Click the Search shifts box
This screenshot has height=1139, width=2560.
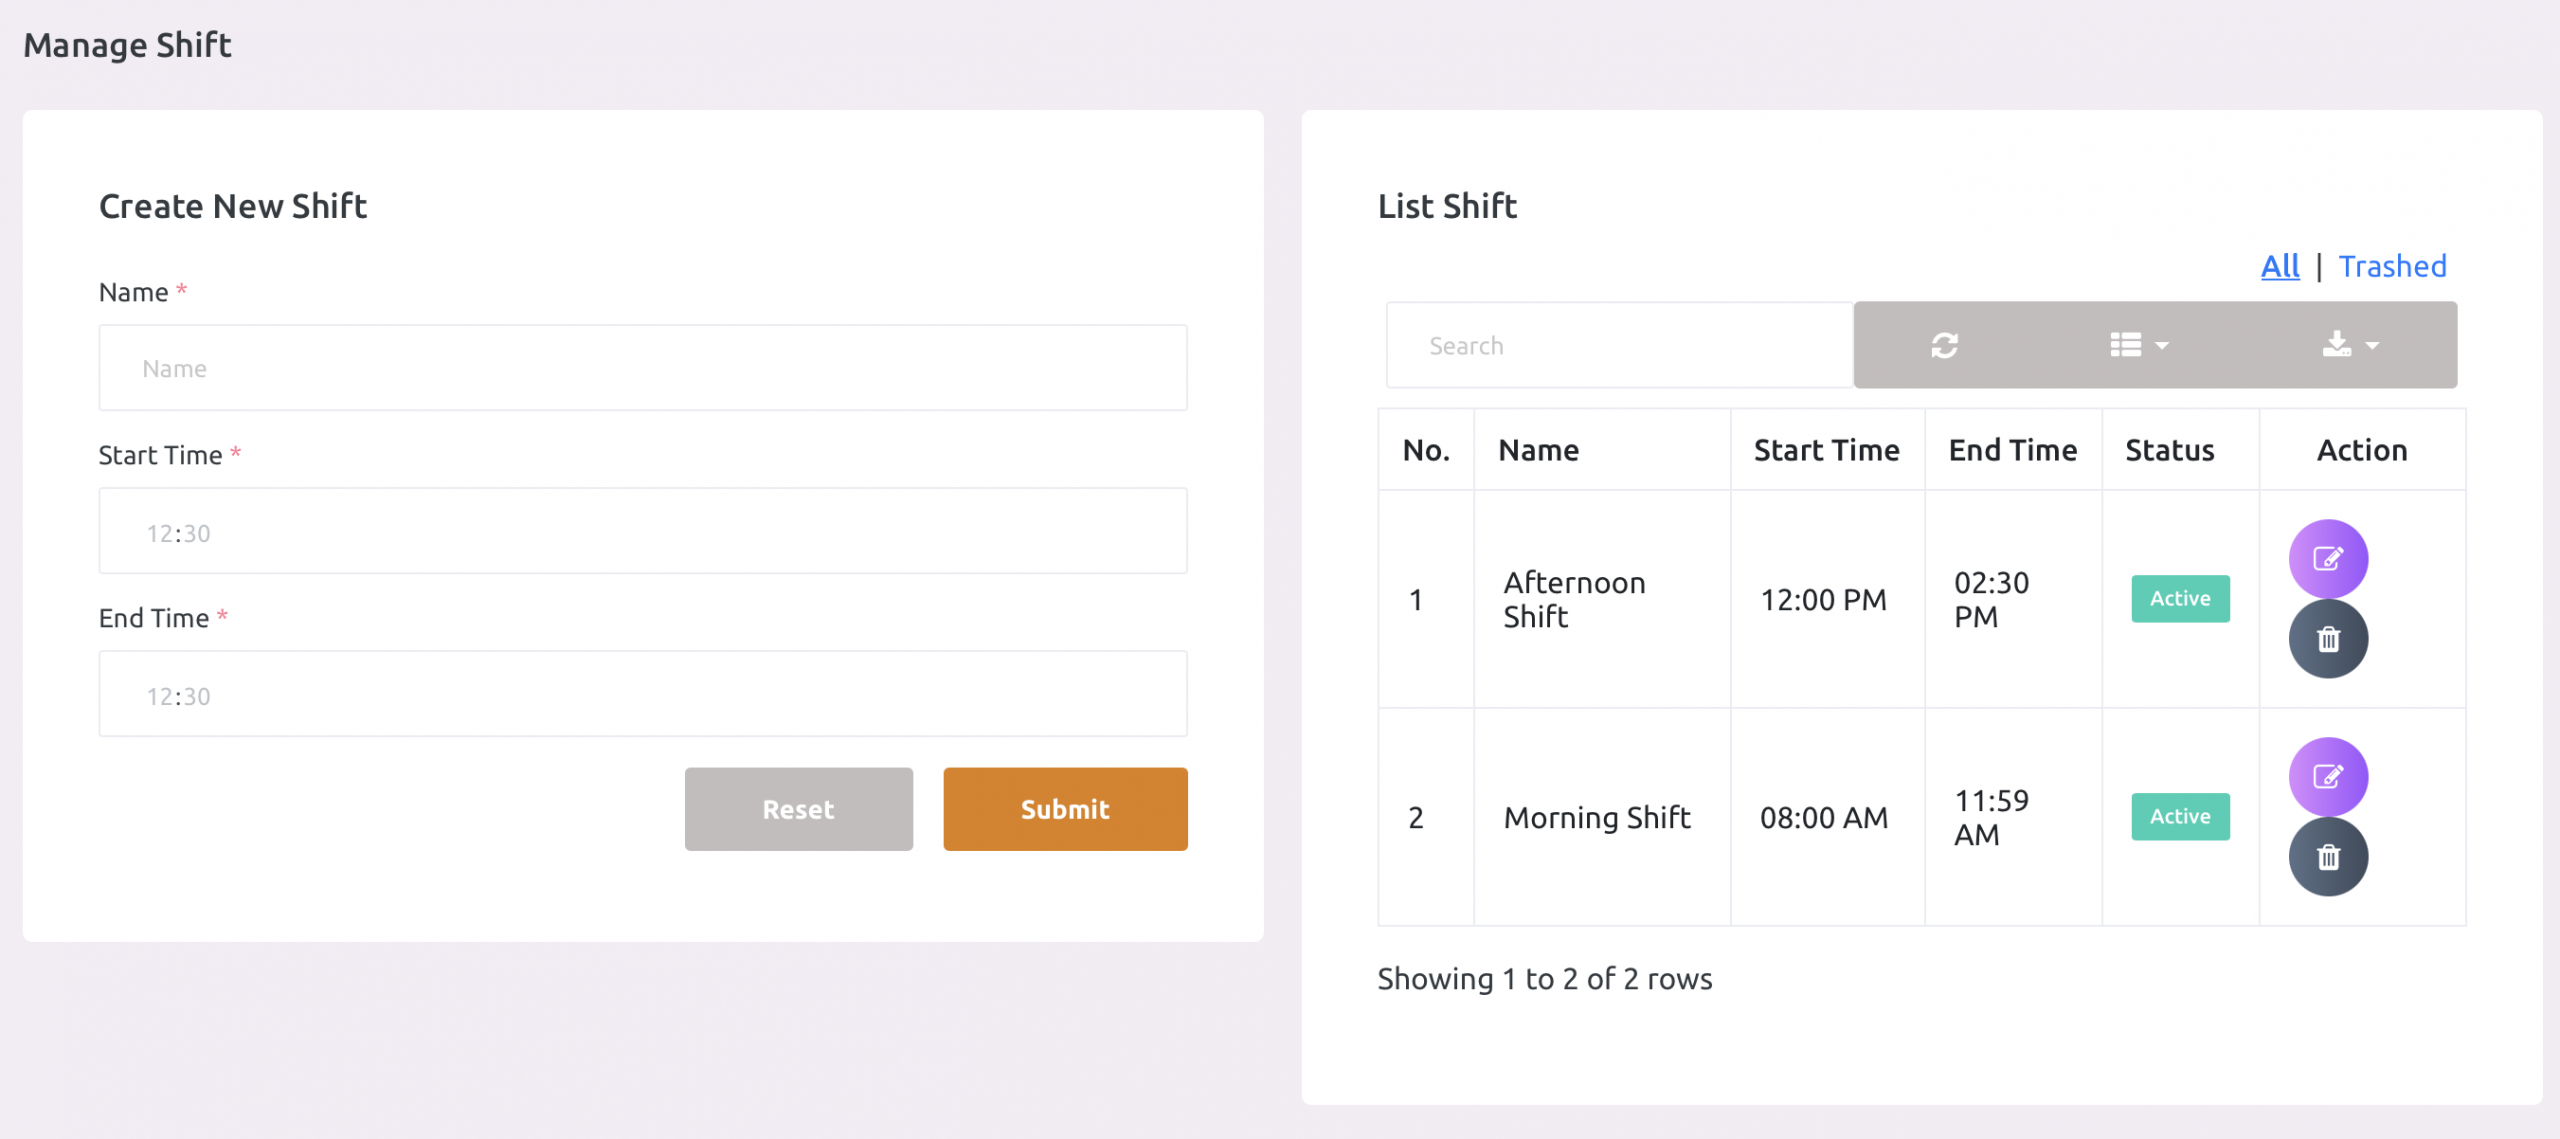point(1618,345)
